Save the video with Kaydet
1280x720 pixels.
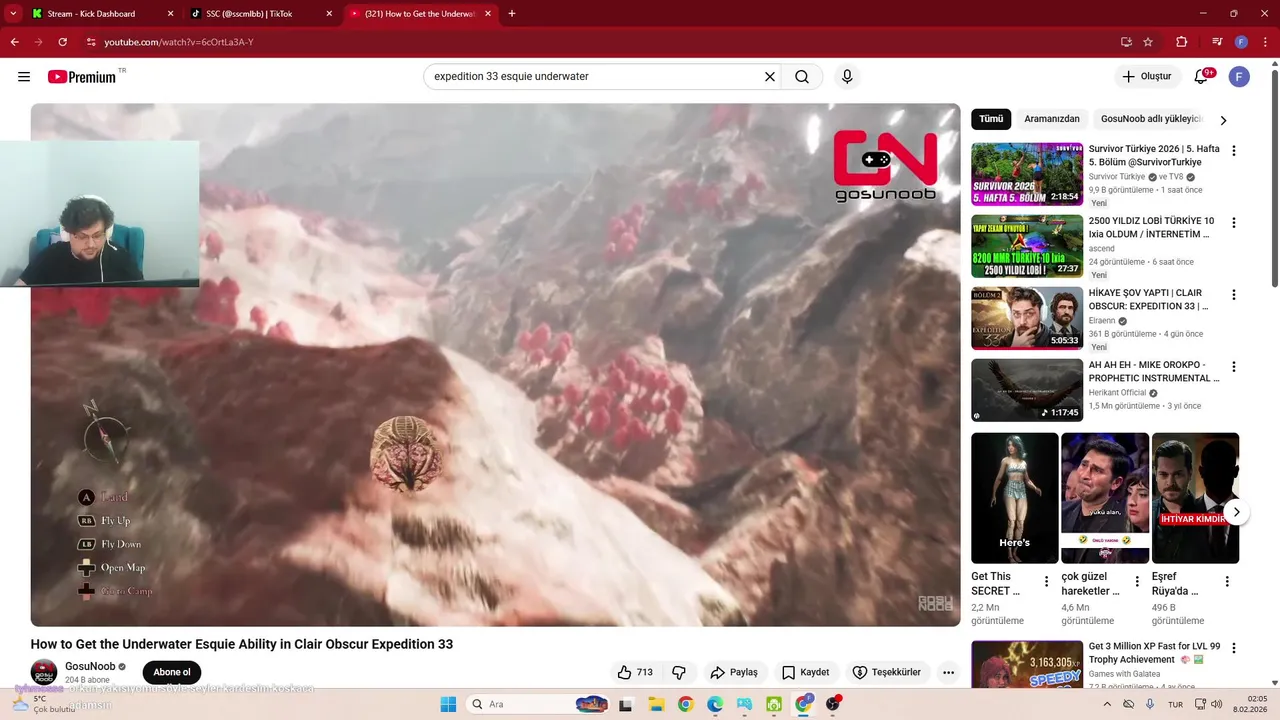coord(806,672)
